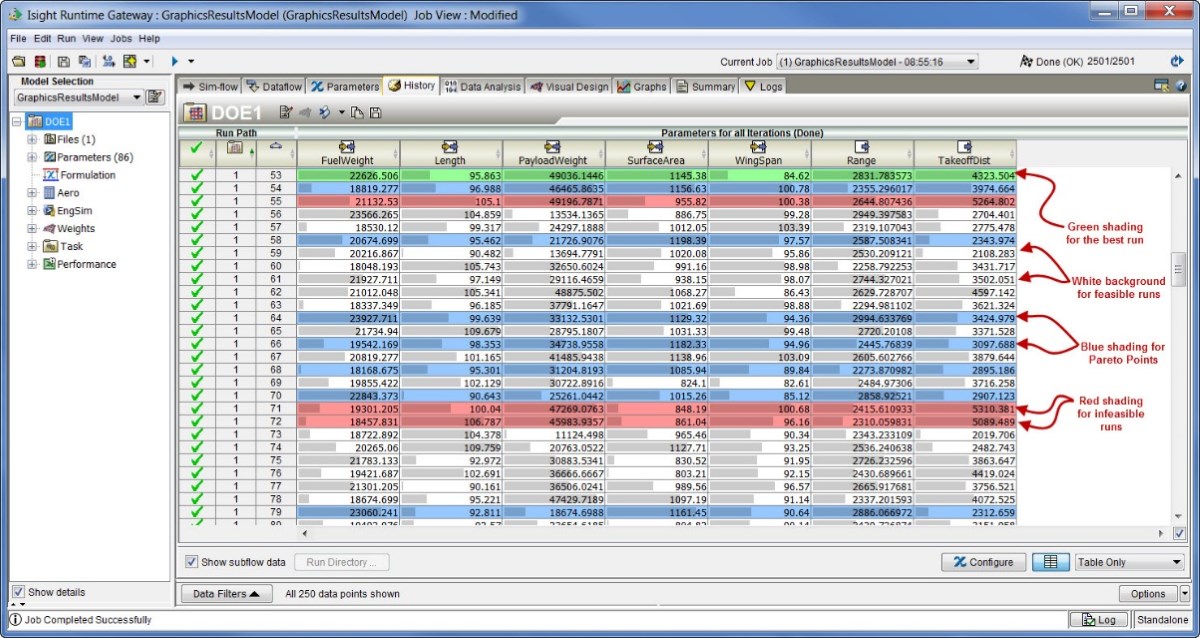Expand the Parameters (86) tree node
Image resolution: width=1200 pixels, height=638 pixels.
[x=32, y=157]
